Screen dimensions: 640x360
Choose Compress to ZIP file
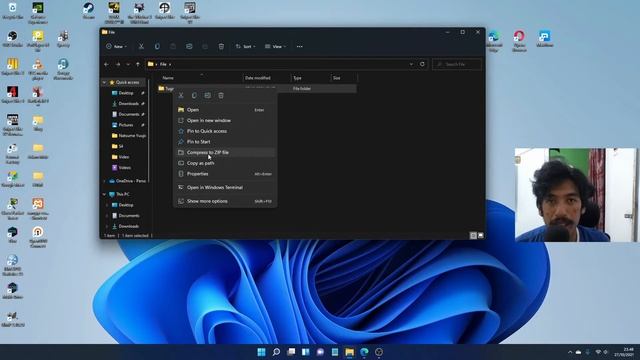coord(225,152)
